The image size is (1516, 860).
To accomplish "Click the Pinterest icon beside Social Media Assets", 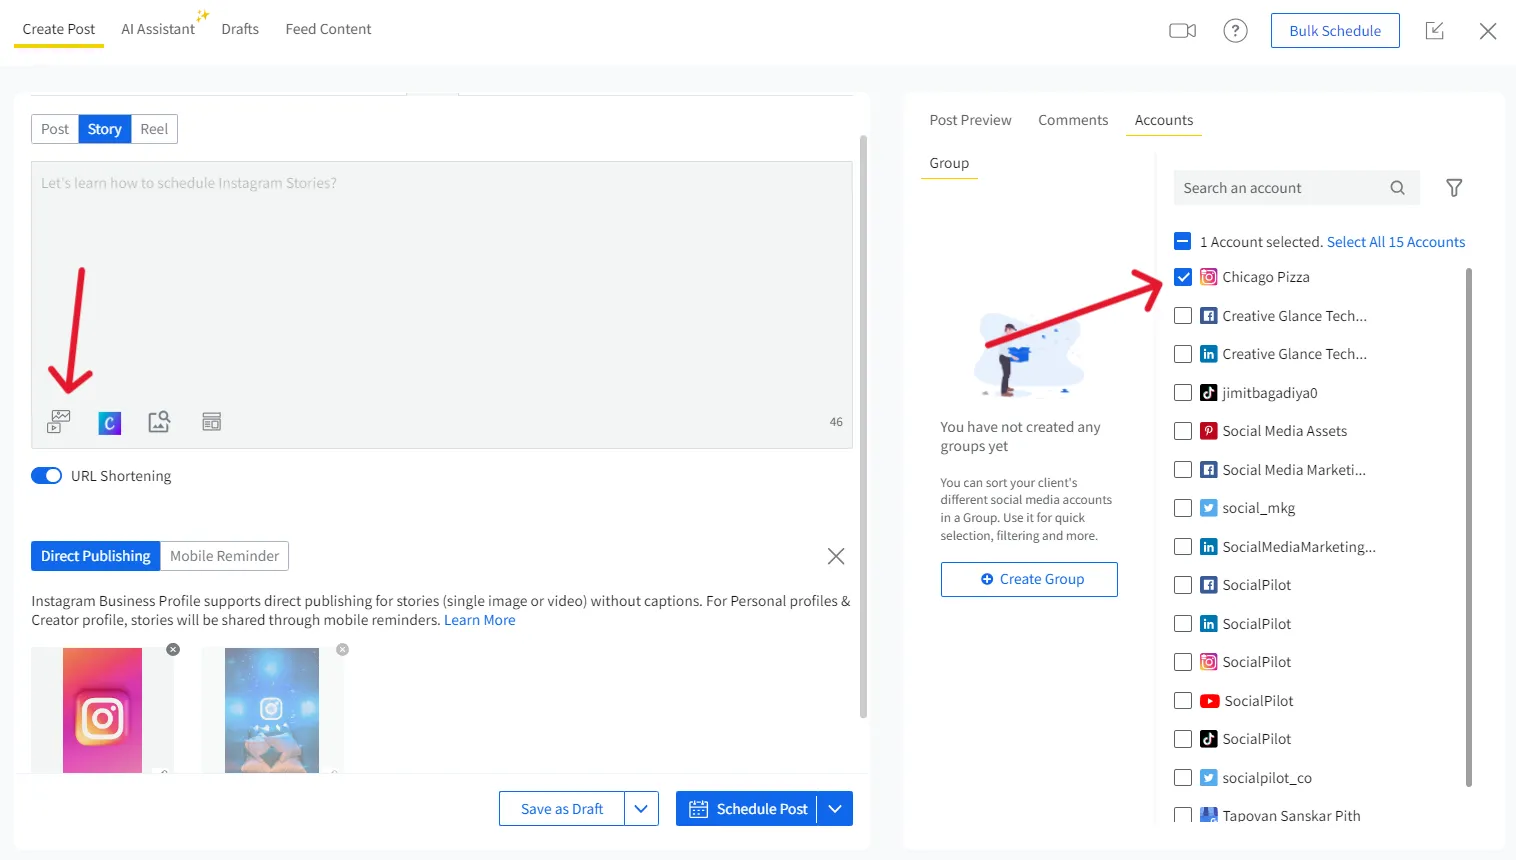I will point(1209,431).
